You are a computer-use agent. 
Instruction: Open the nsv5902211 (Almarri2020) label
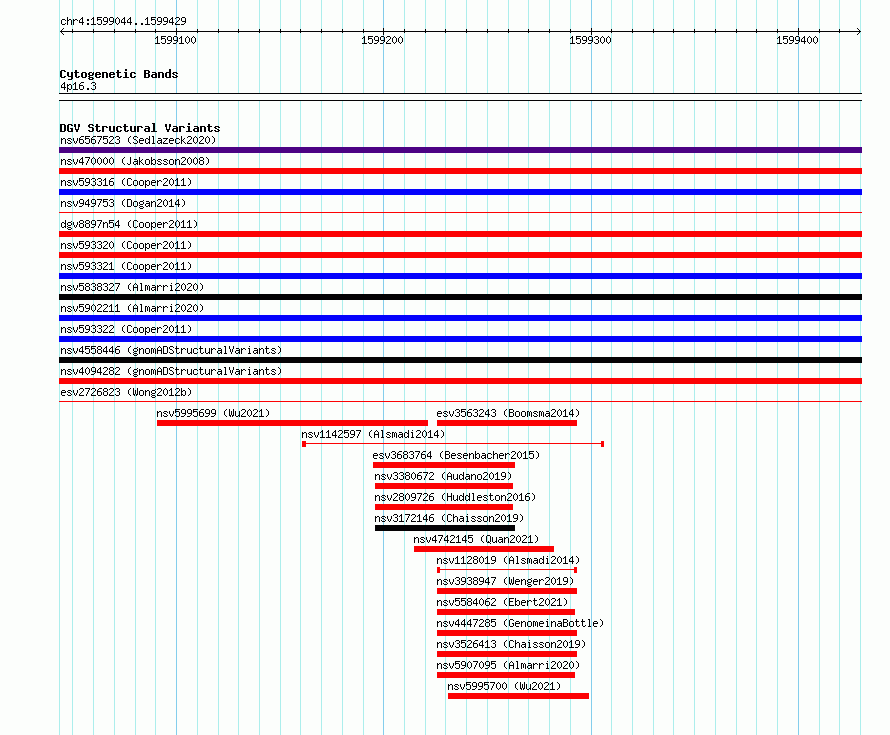coord(132,308)
